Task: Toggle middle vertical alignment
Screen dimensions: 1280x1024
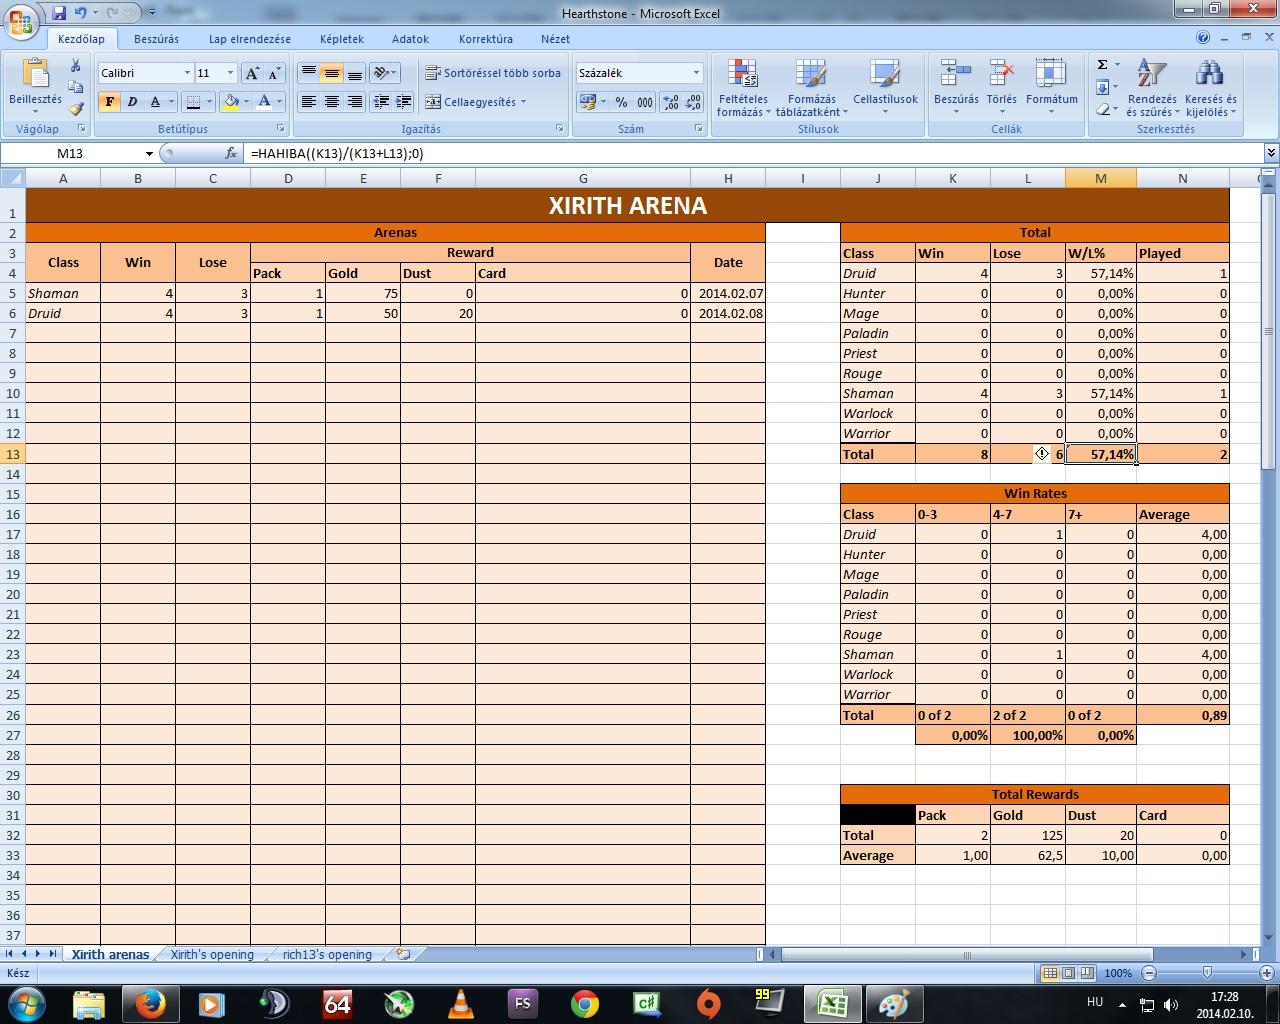Action: (332, 73)
